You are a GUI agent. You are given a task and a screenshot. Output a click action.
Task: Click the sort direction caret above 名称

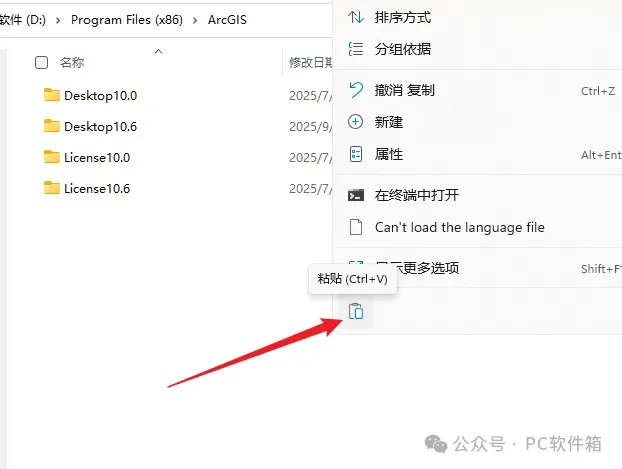coord(159,51)
